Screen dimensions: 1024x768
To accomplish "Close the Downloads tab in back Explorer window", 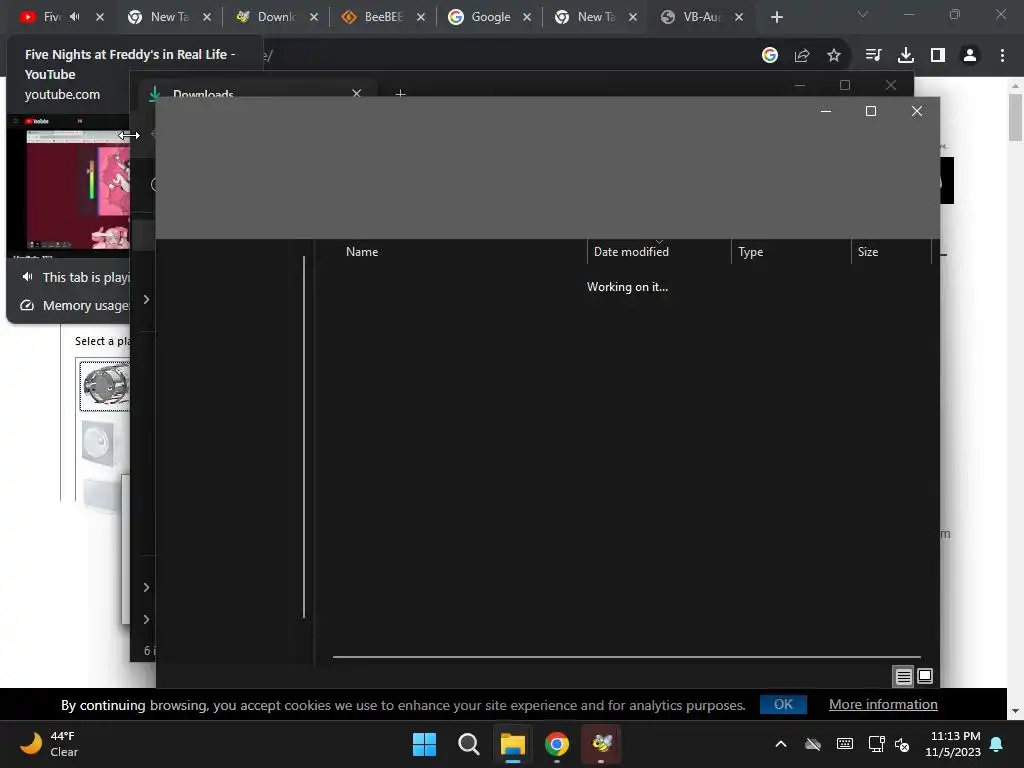I will tap(357, 93).
